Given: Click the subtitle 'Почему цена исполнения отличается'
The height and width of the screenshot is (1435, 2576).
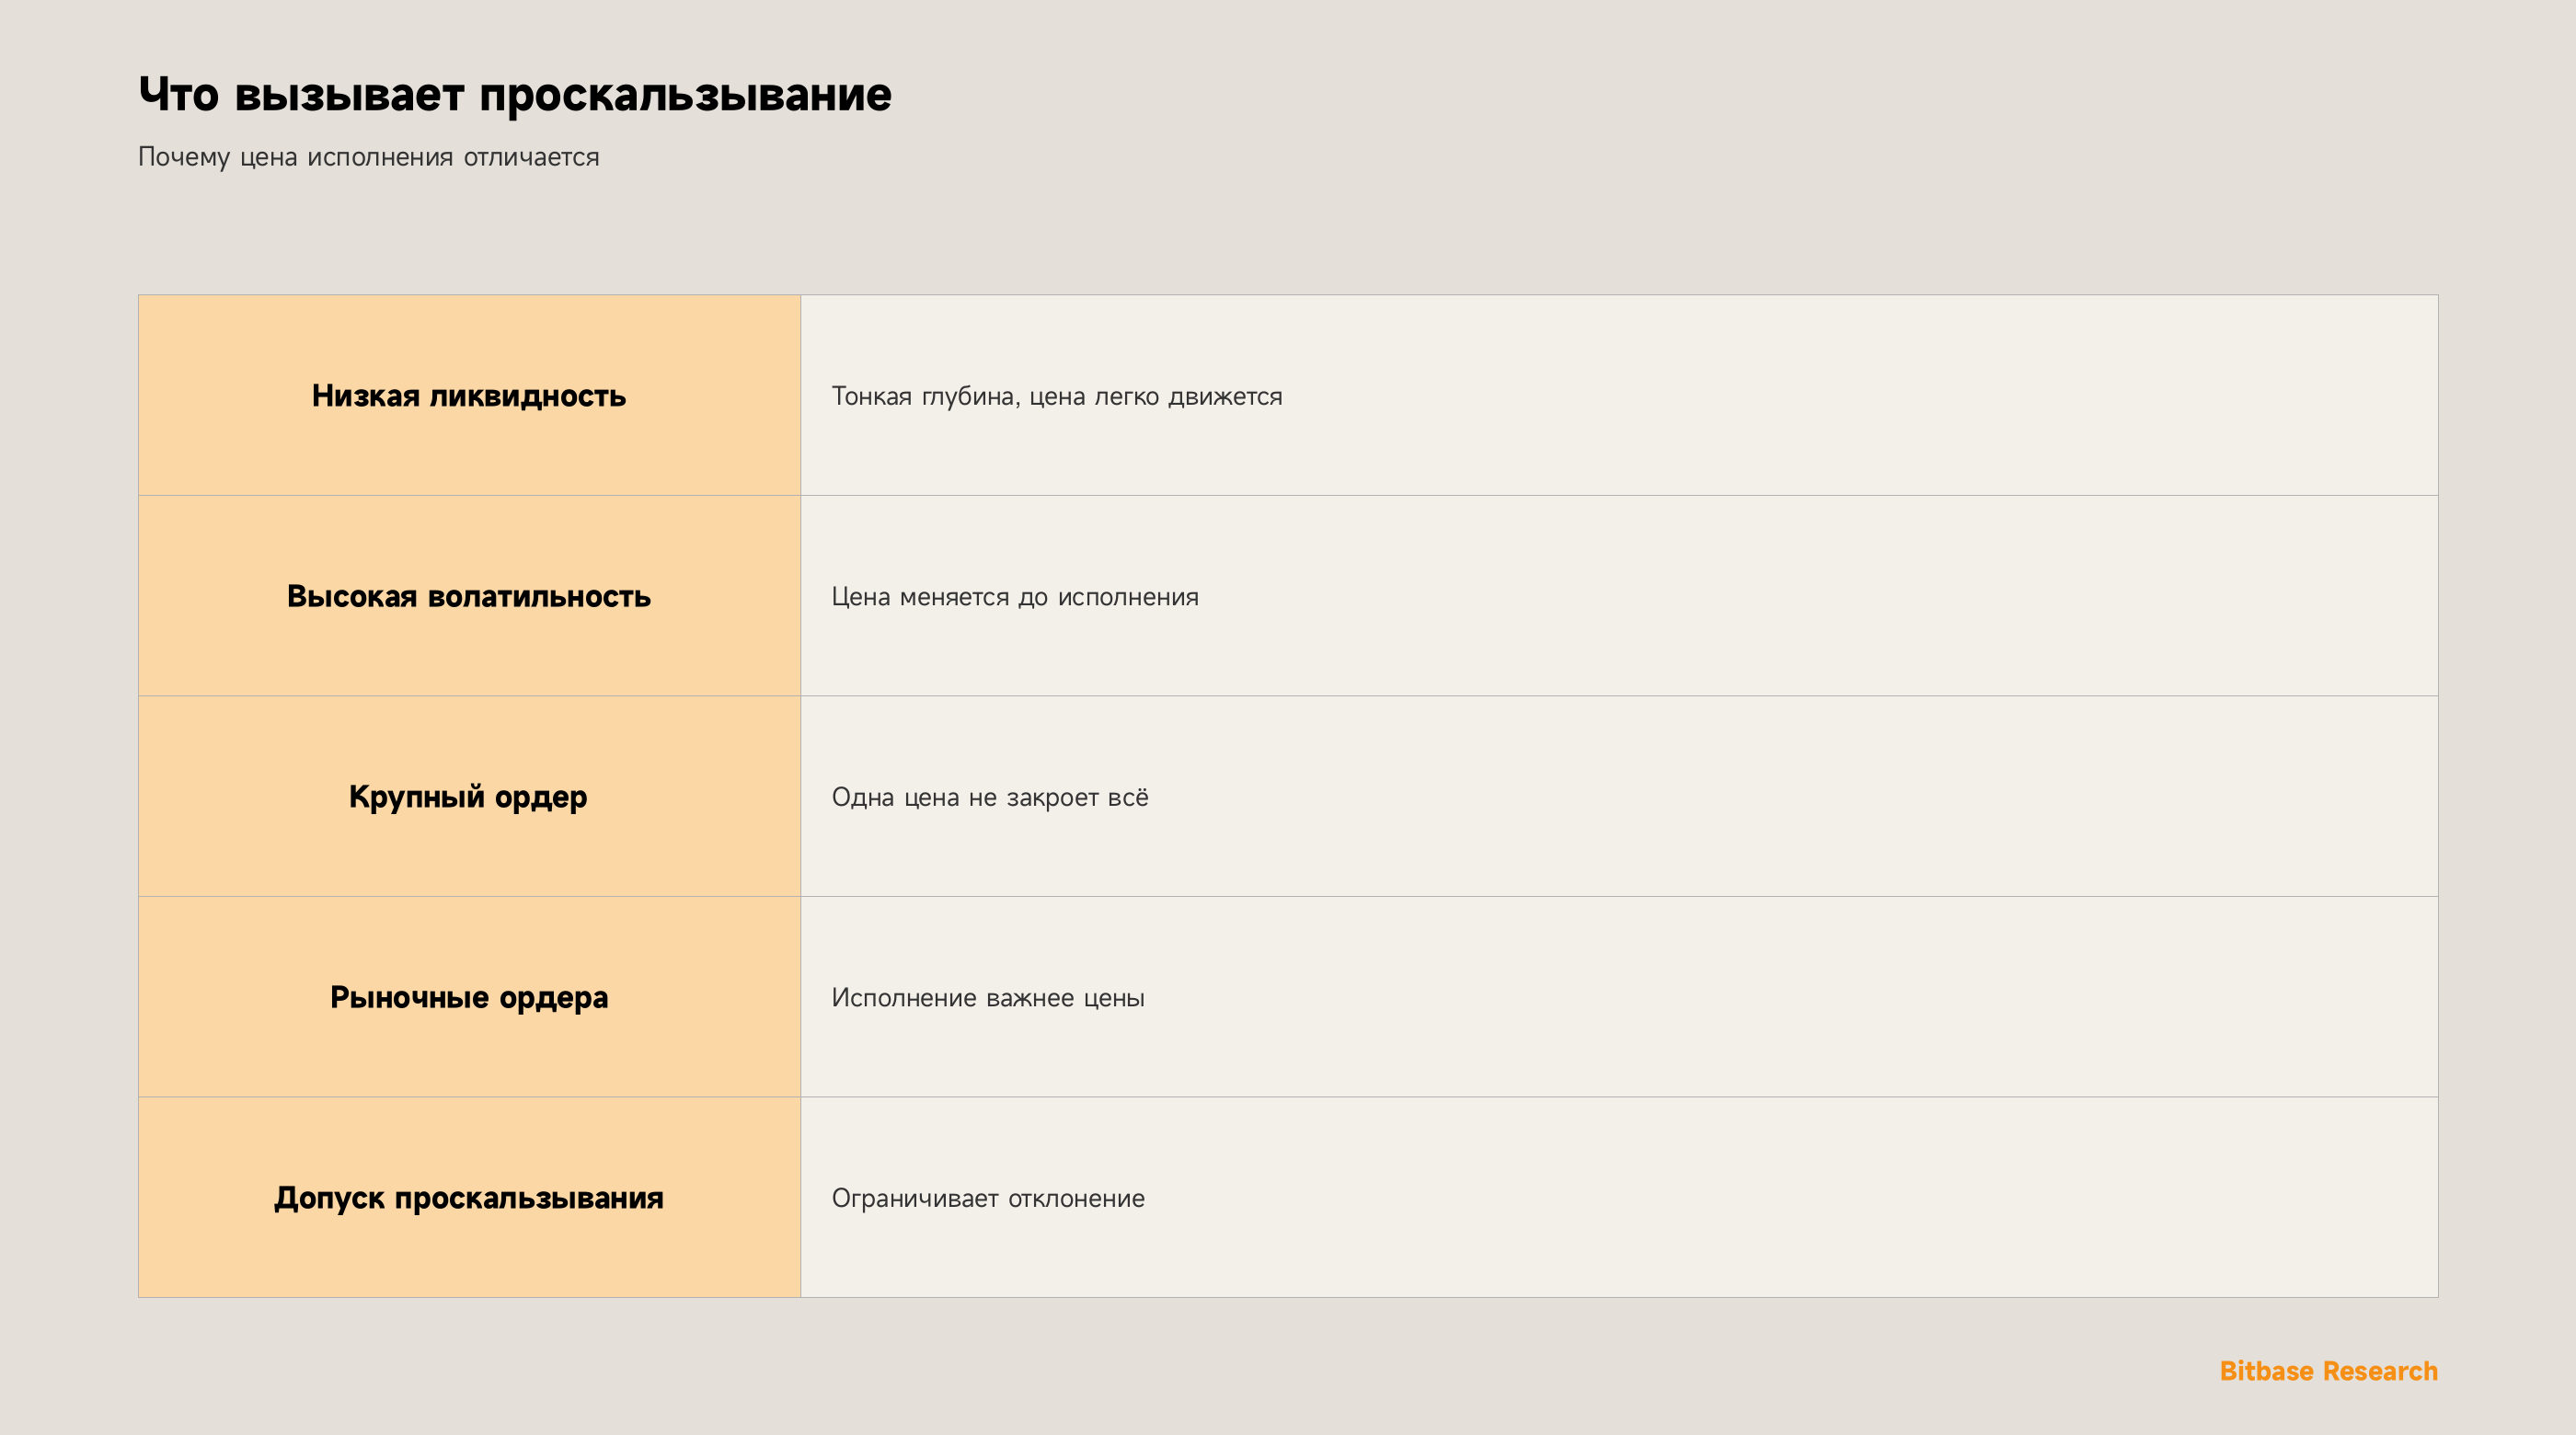Looking at the screenshot, I should [x=369, y=158].
